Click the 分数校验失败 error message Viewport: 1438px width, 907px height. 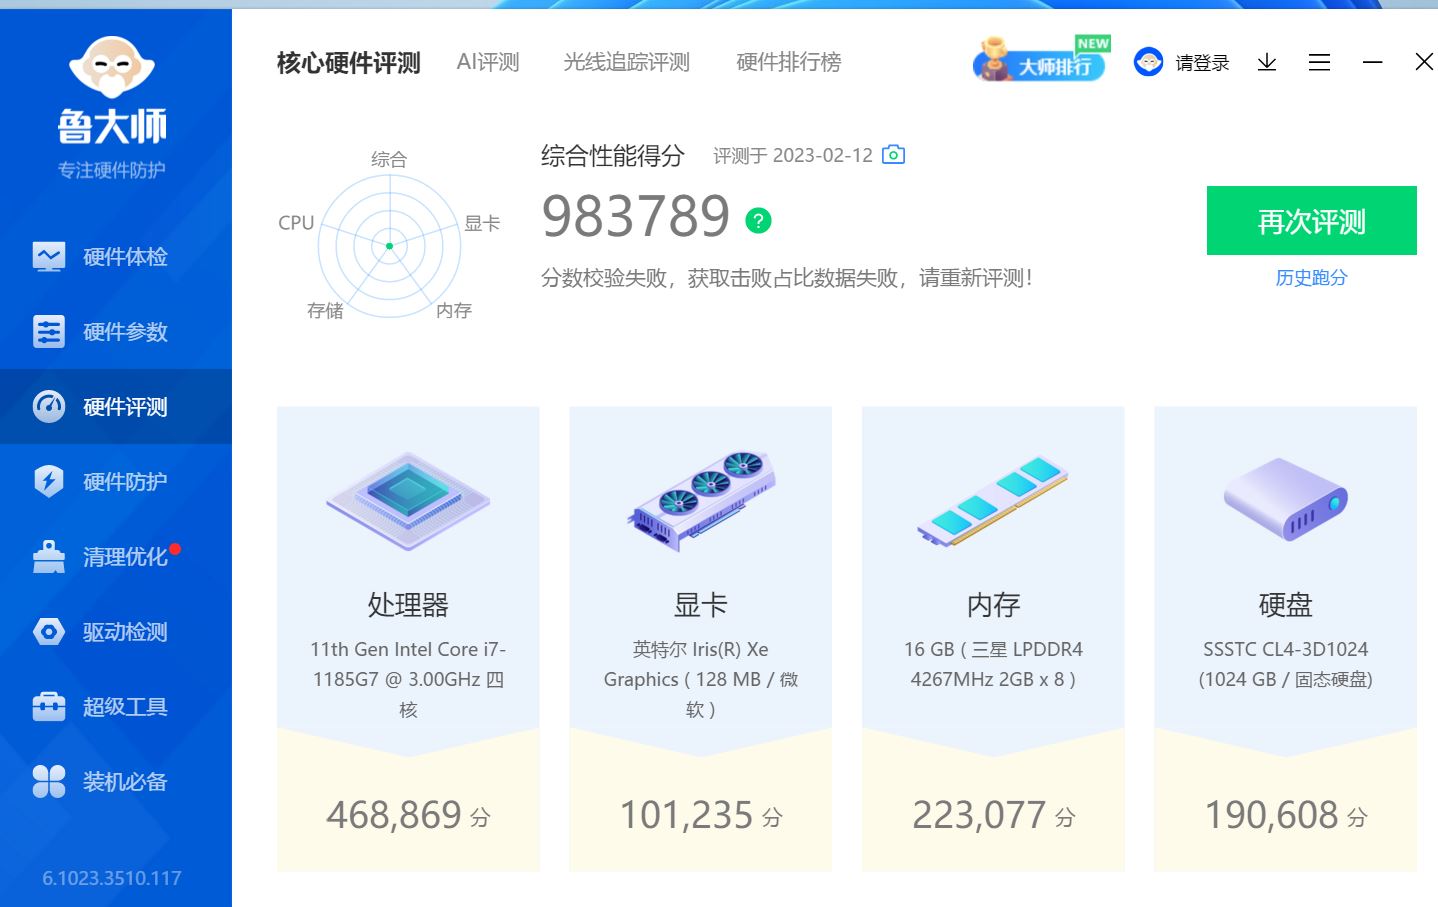(786, 278)
